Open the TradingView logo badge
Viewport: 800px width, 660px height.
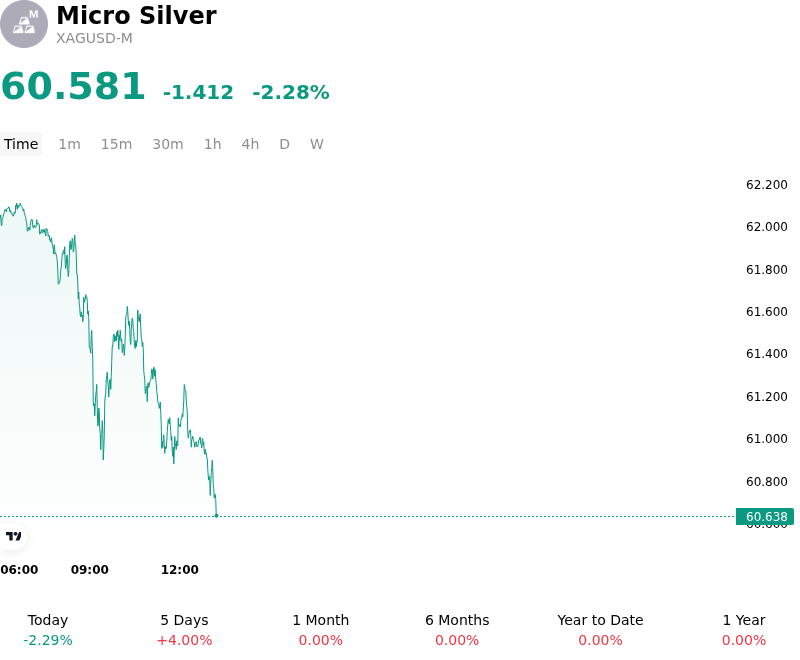13,536
